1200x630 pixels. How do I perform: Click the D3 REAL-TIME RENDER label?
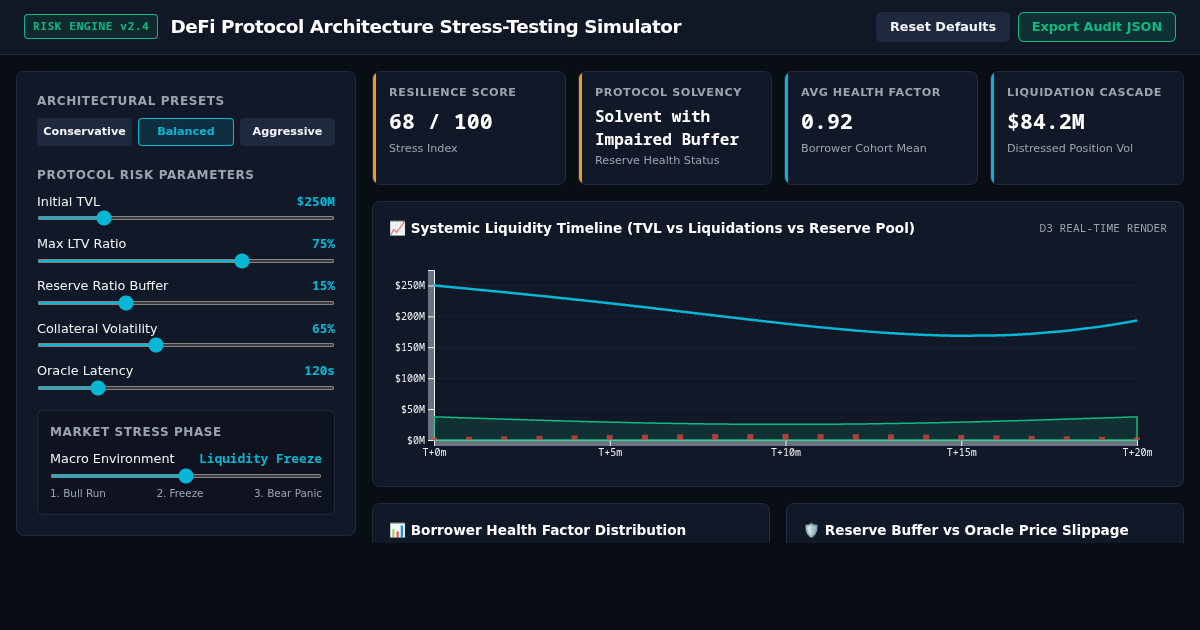coord(1103,229)
